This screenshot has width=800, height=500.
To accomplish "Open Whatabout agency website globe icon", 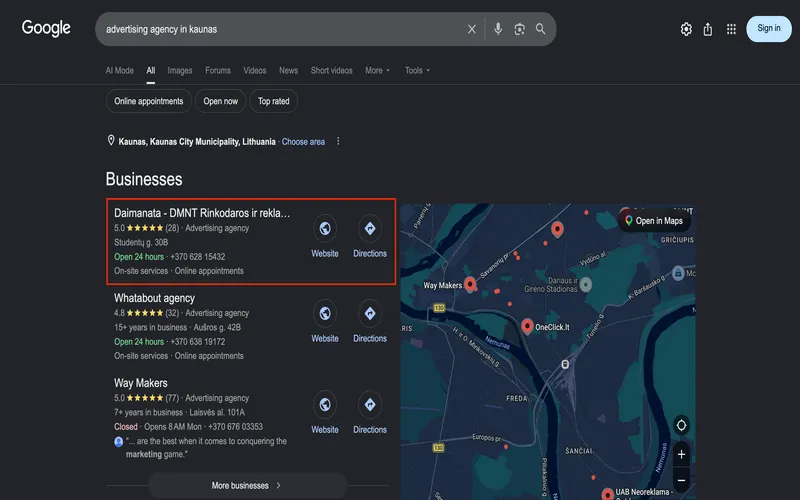I will (x=325, y=313).
